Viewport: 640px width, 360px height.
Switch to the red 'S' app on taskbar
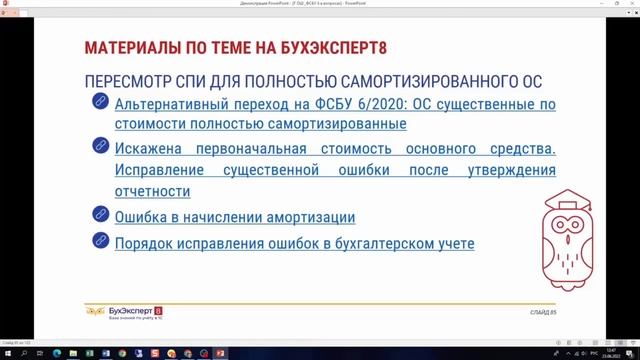[x=155, y=353]
